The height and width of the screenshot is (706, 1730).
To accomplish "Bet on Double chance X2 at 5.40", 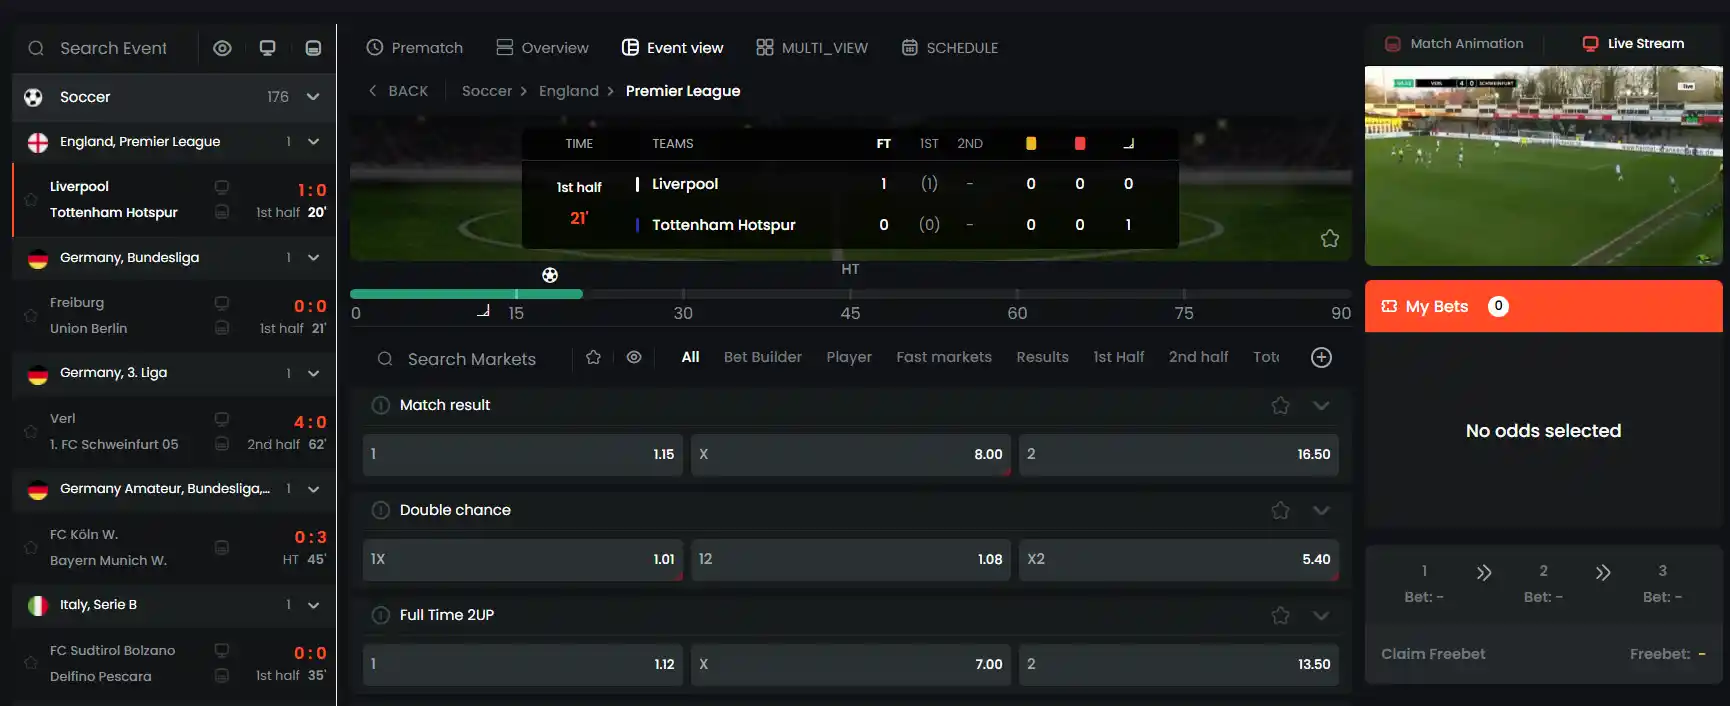I will pyautogui.click(x=1179, y=559).
